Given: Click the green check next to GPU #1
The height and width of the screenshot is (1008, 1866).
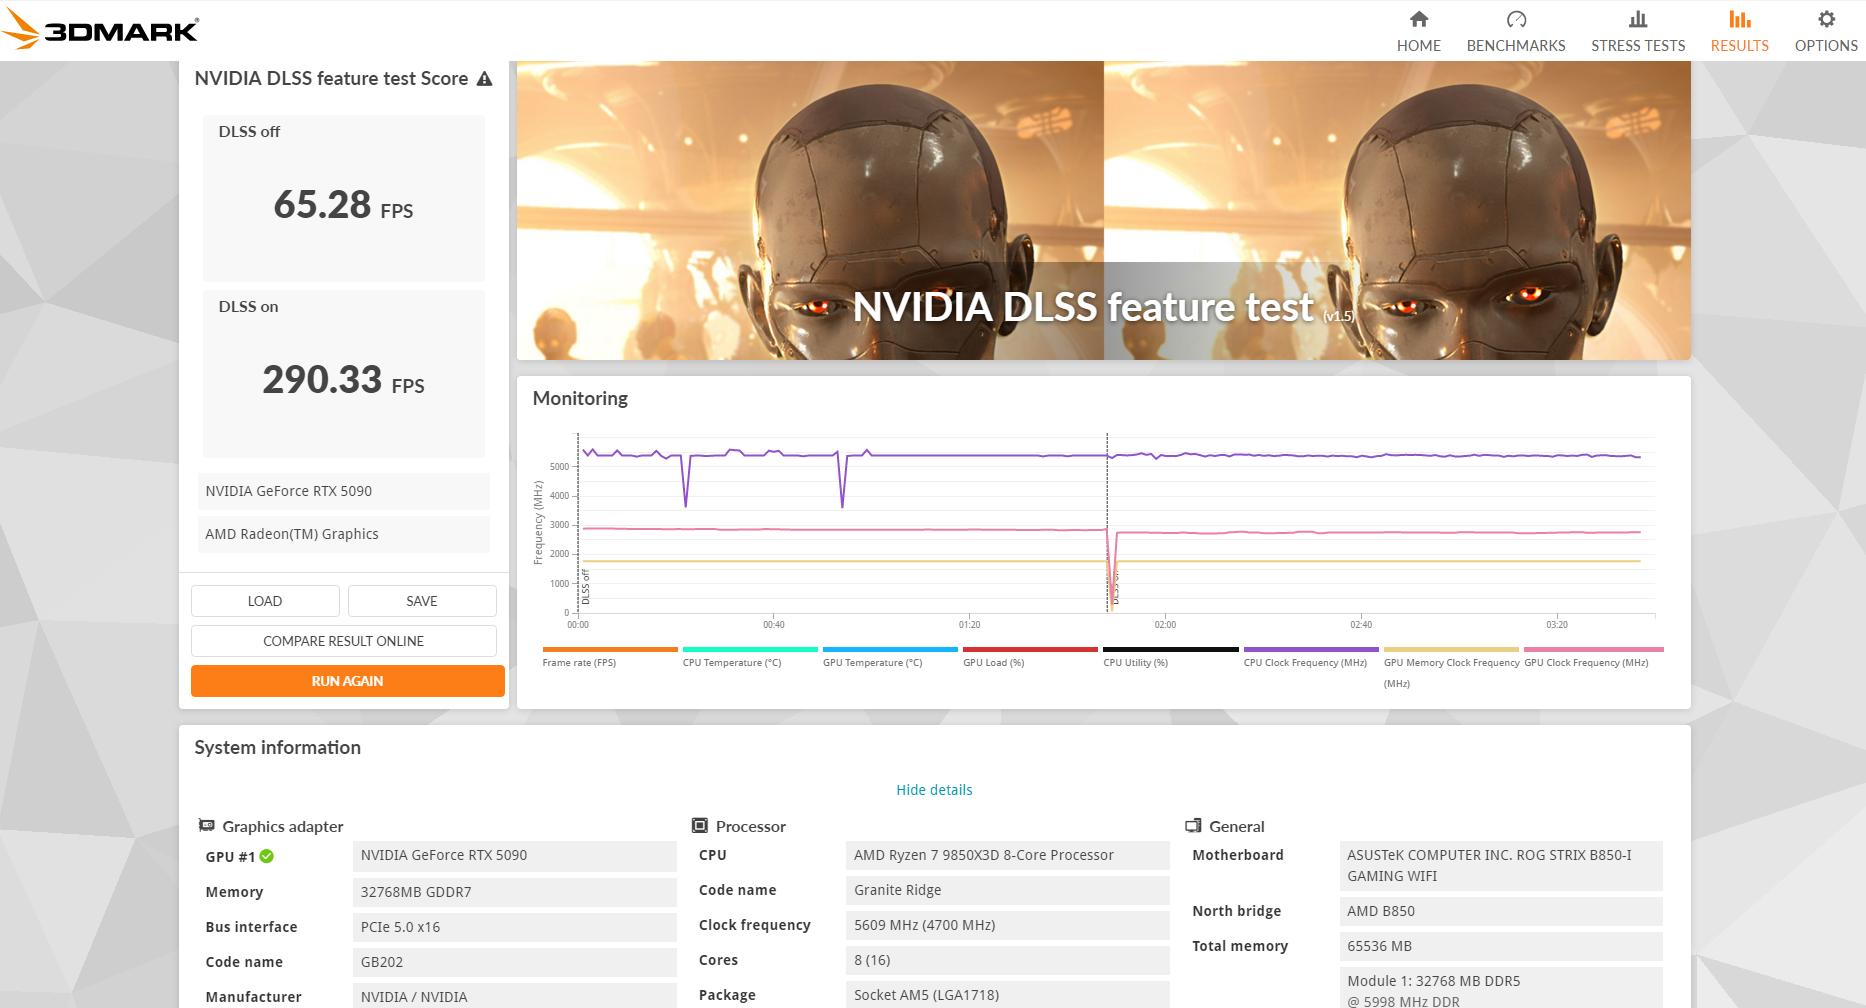Looking at the screenshot, I should (267, 856).
